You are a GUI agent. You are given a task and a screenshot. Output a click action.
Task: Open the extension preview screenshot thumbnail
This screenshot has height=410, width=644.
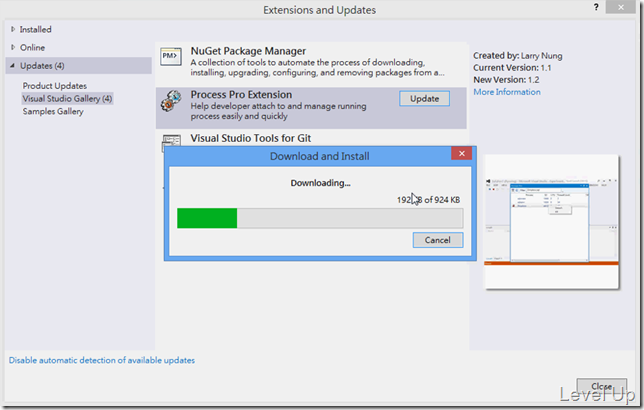[x=552, y=222]
